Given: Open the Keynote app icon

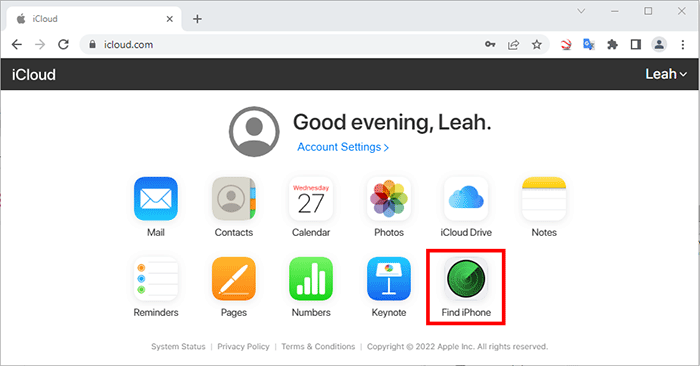Looking at the screenshot, I should [389, 279].
